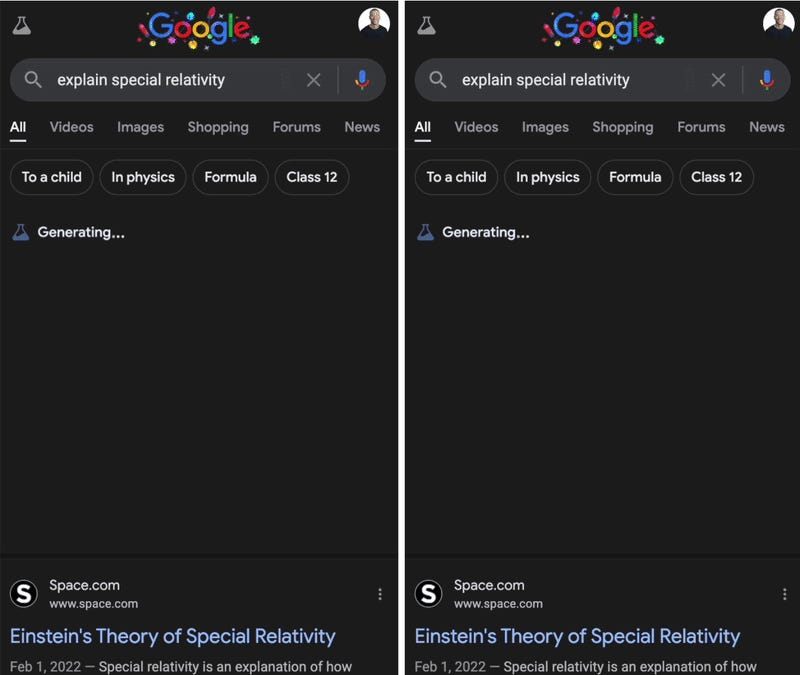Open Space.com result options menu, right screenshot
This screenshot has height=675, width=800.
(x=784, y=594)
